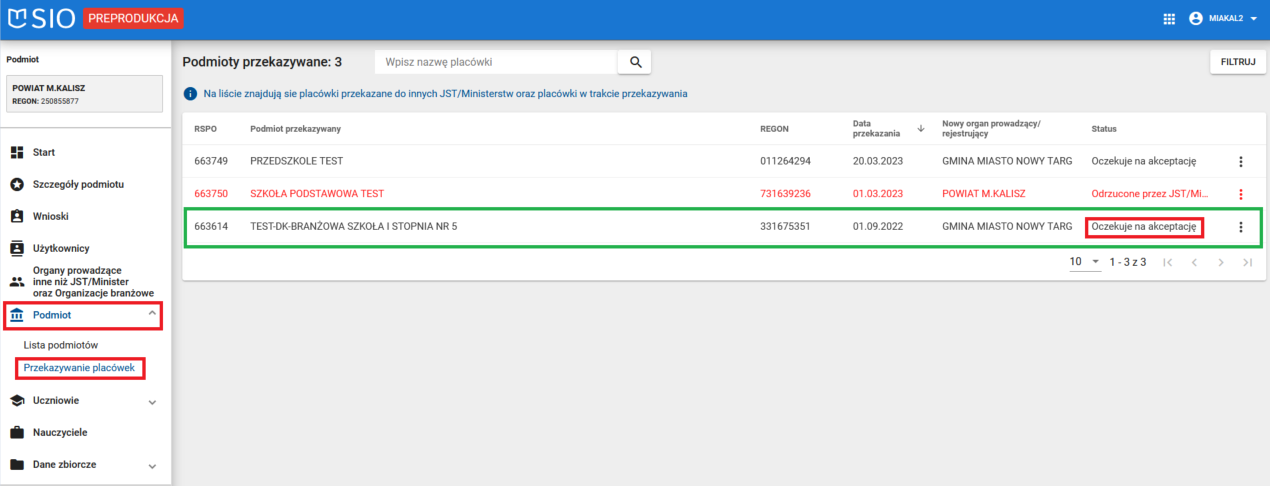Image resolution: width=1270 pixels, height=486 pixels.
Task: Open Wnioski in the sidebar
Action: [50, 216]
